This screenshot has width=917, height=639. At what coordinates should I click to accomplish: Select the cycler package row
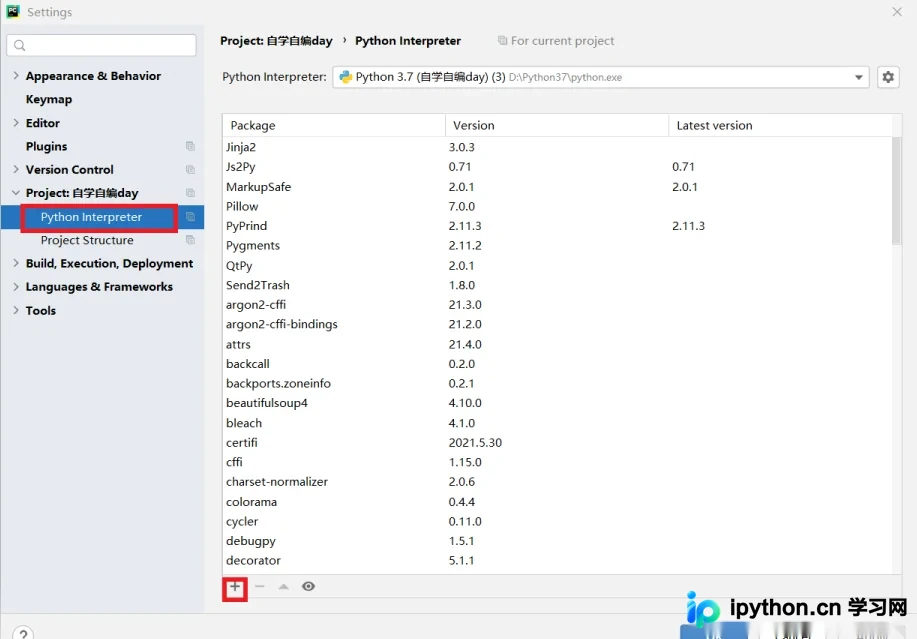point(557,521)
